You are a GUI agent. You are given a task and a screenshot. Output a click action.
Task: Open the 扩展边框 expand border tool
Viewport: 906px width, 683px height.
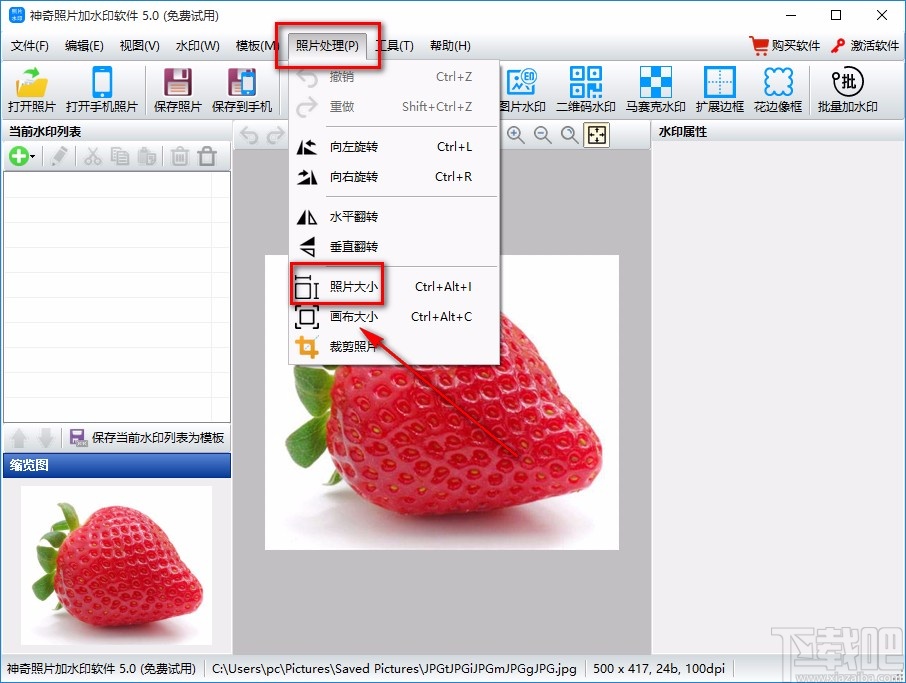click(x=719, y=89)
